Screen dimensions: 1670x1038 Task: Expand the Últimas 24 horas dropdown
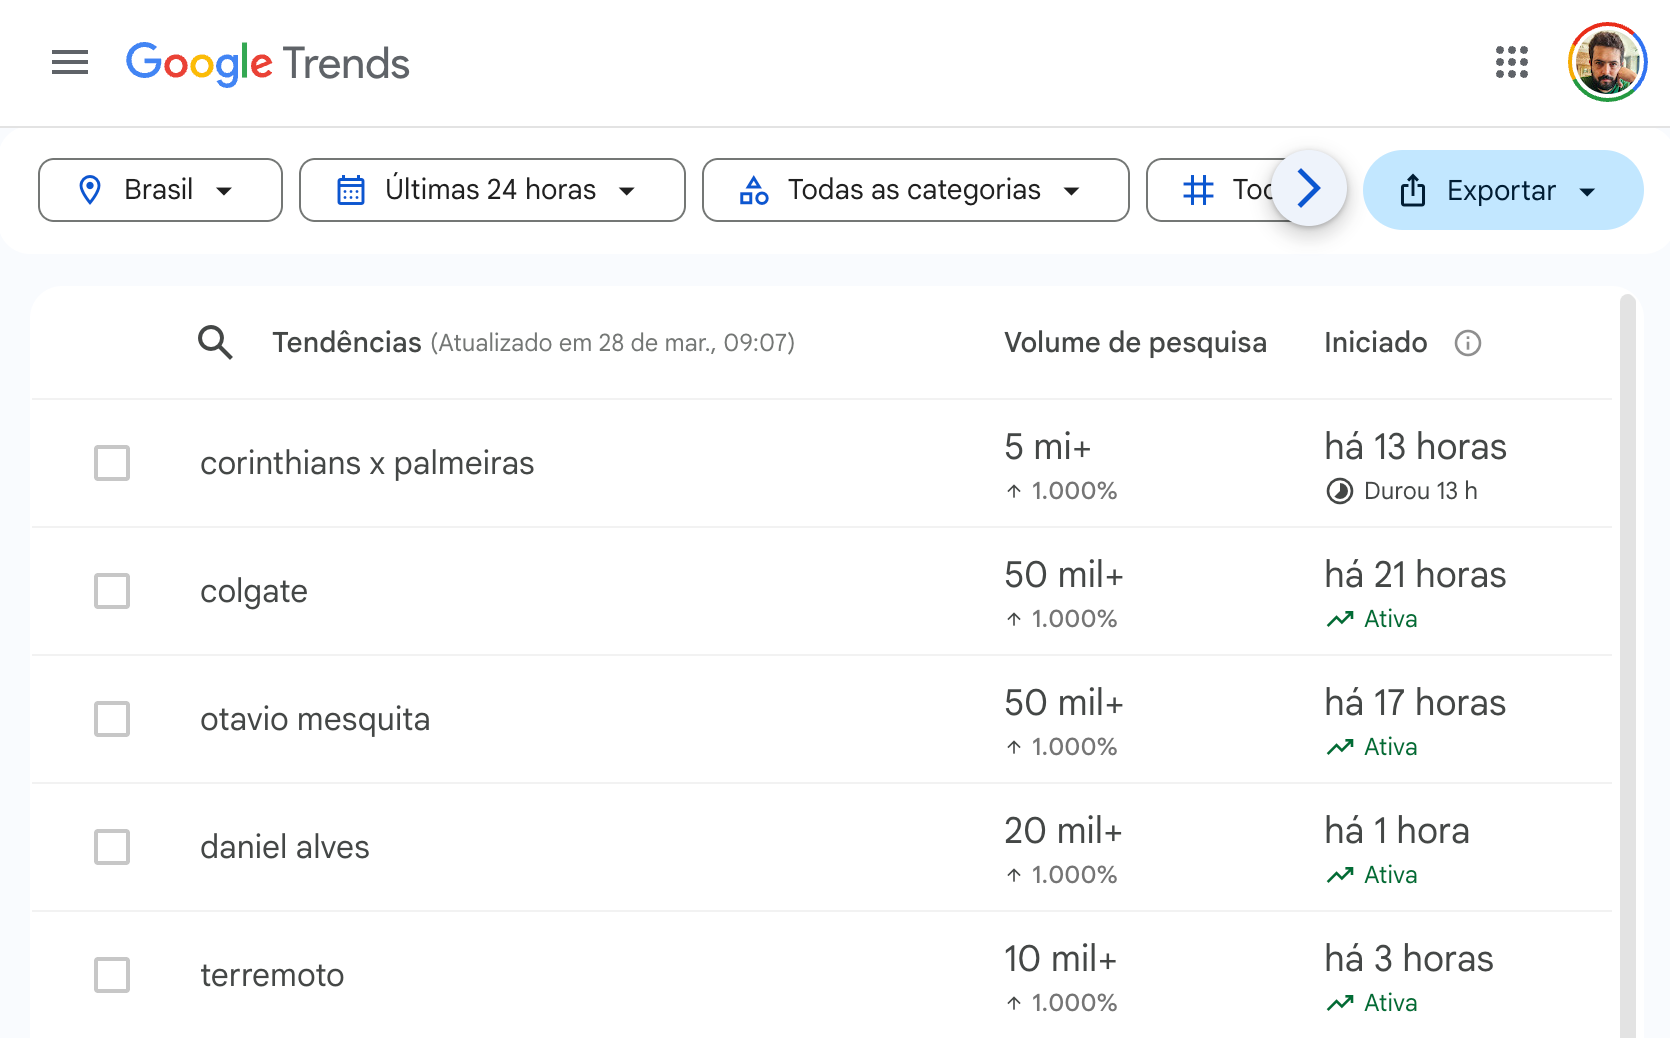coord(492,190)
